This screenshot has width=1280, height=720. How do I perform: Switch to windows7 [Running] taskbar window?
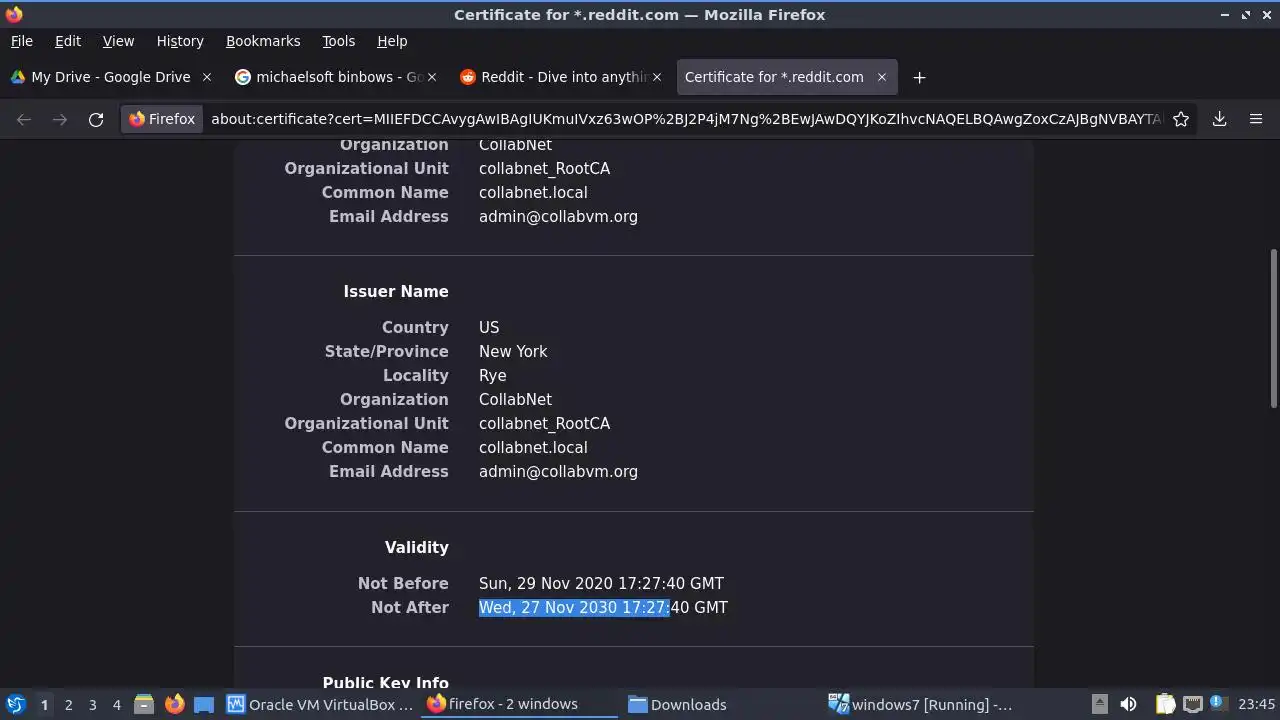[x=921, y=704]
